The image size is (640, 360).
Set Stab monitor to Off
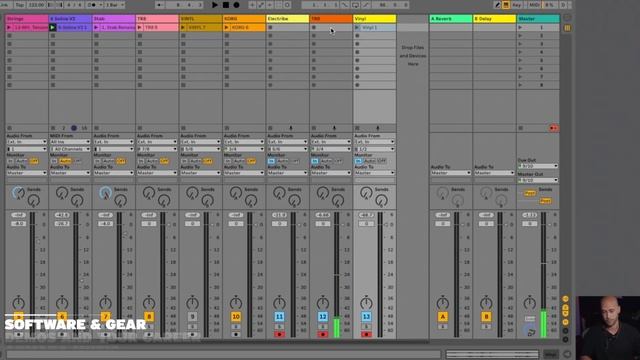pyautogui.click(x=121, y=161)
